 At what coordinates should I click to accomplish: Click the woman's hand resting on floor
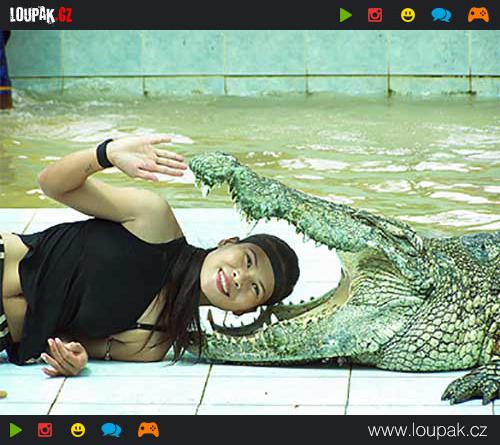[x=65, y=357]
